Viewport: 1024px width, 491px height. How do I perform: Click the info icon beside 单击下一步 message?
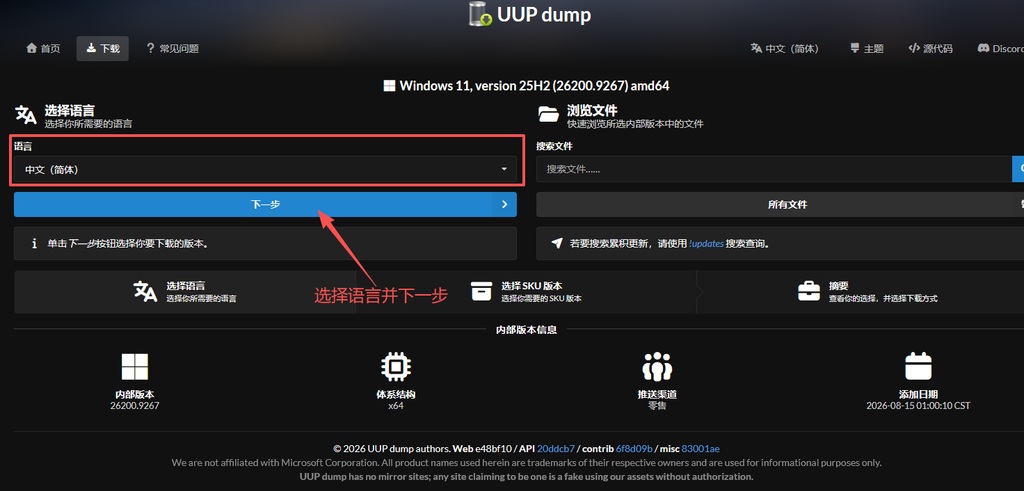(34, 244)
